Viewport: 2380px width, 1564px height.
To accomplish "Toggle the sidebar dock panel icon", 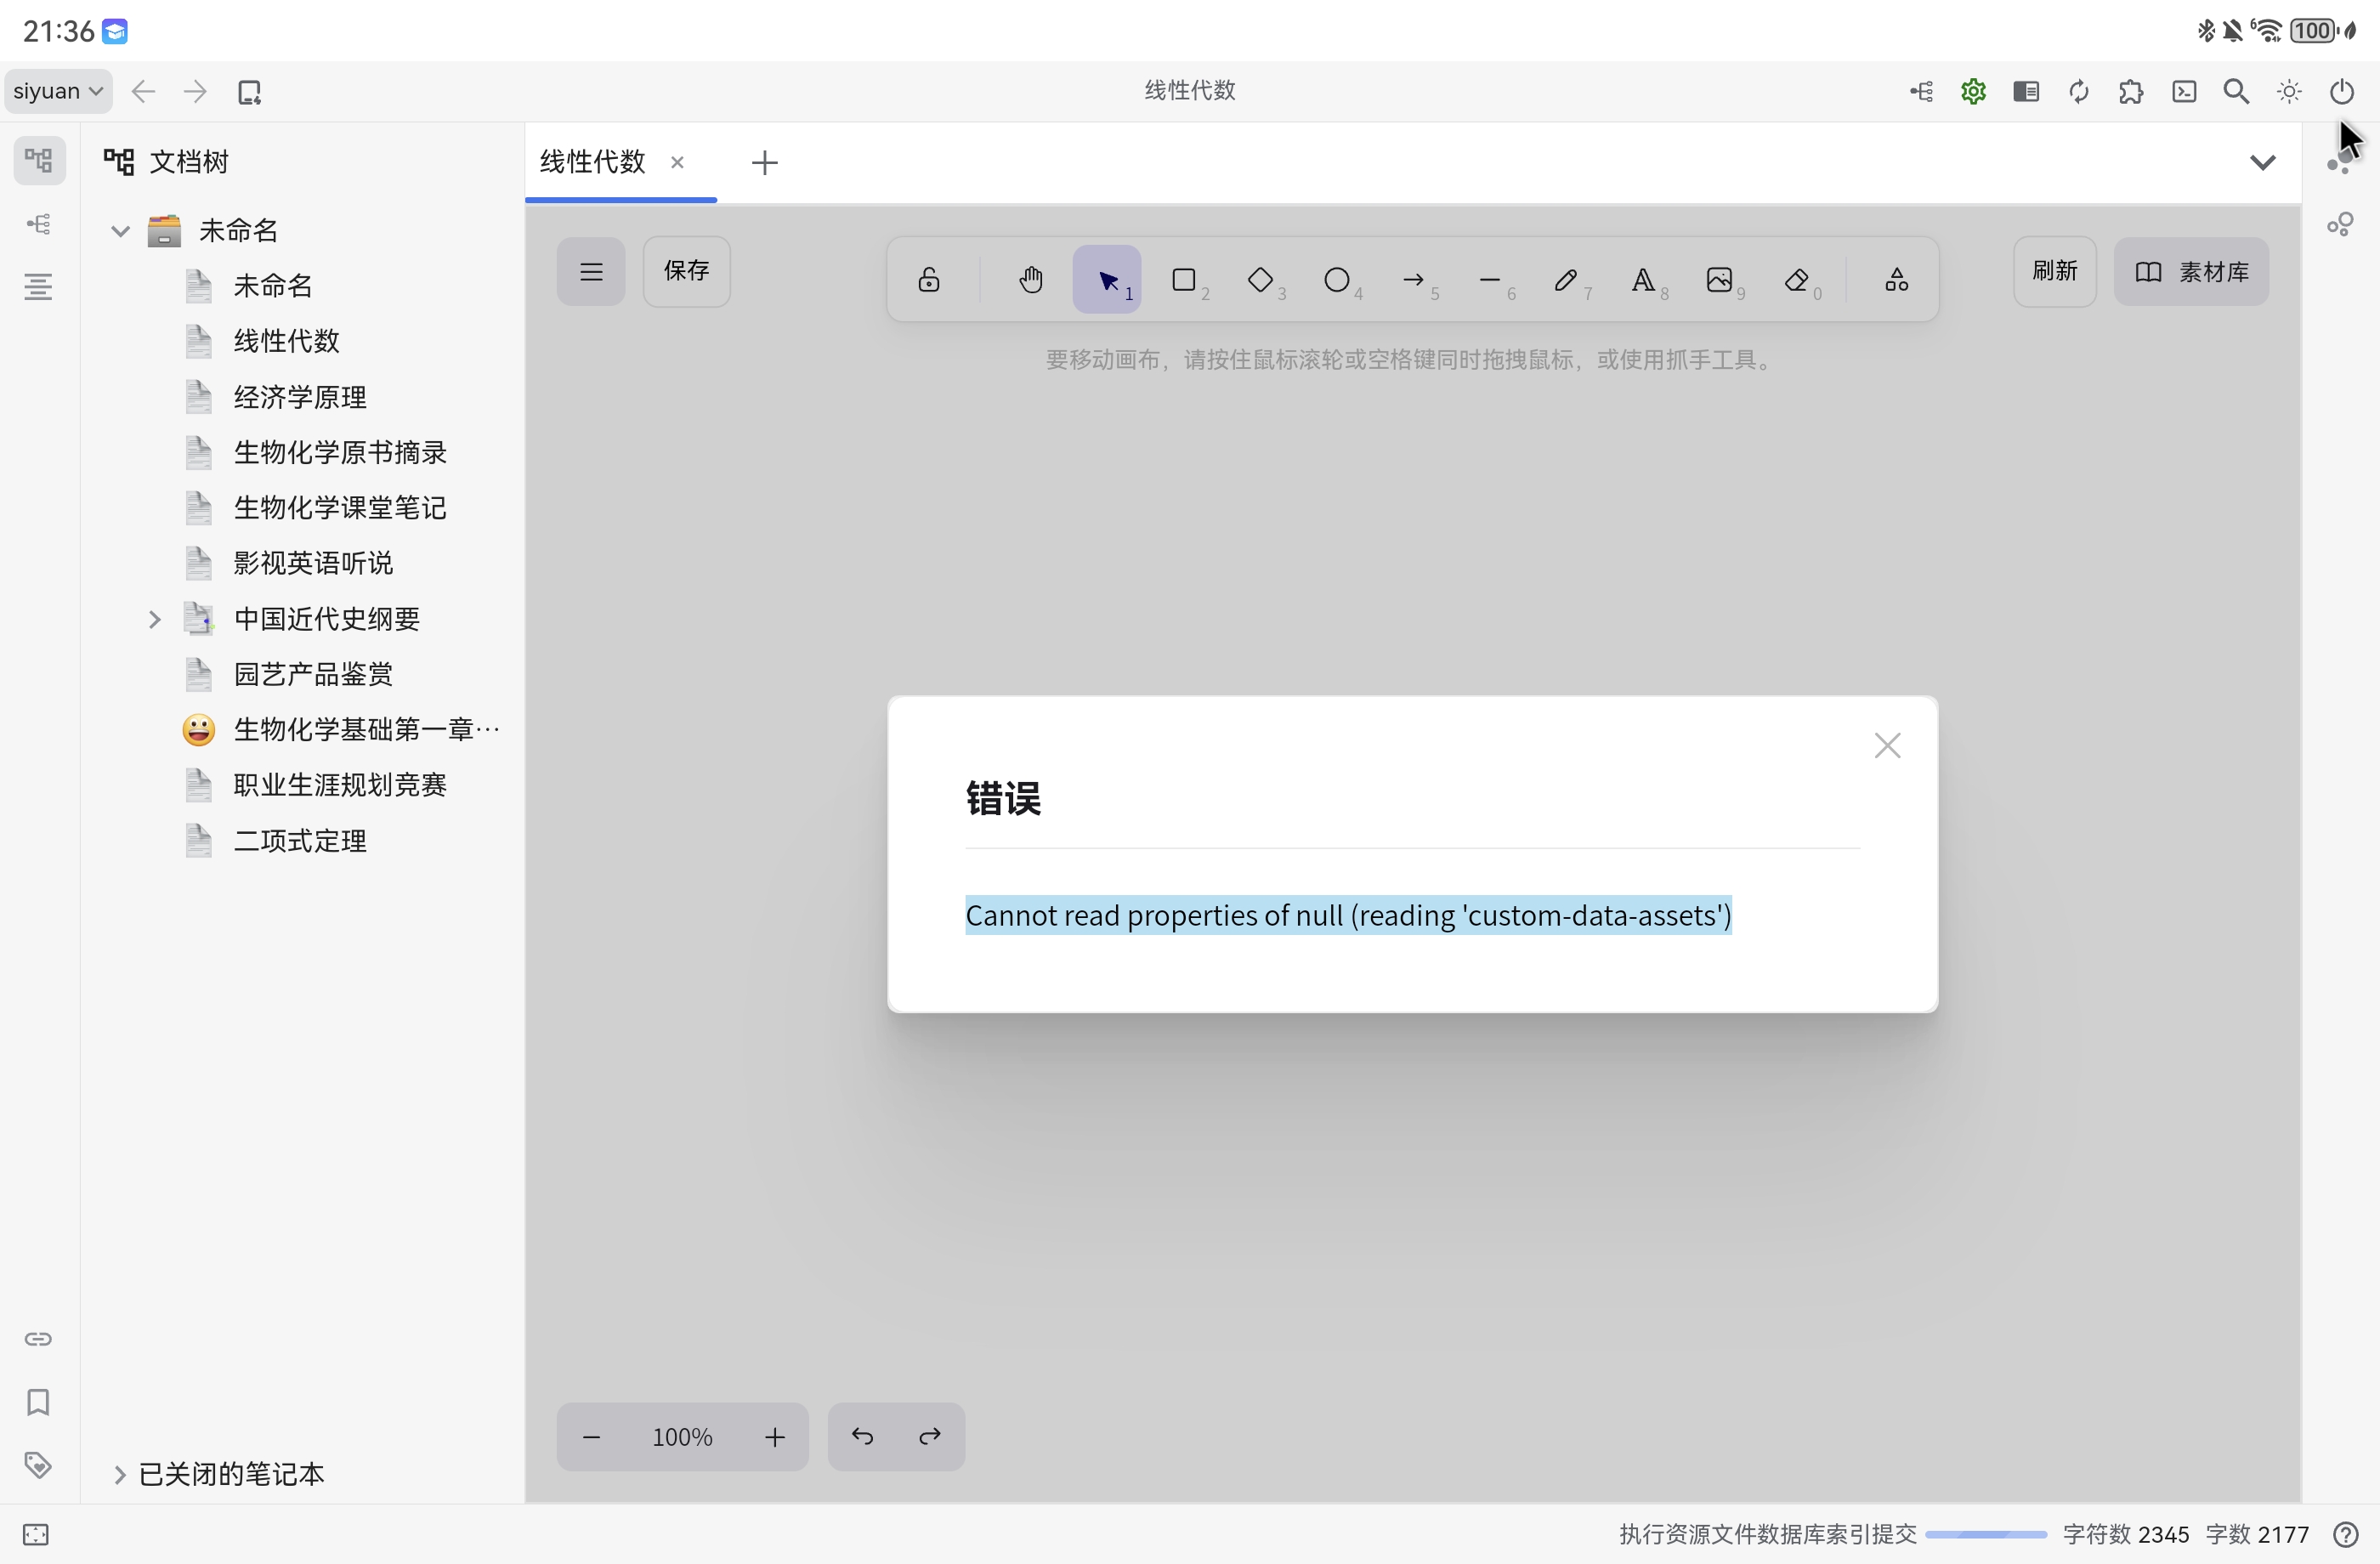I will click(2026, 91).
